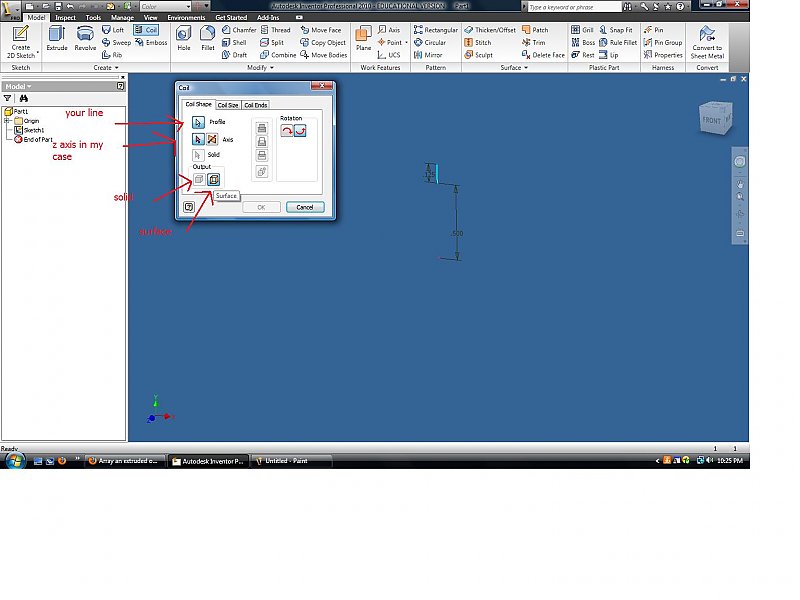Set coil rotation to counterclockwise
800x600 pixels.
point(301,131)
